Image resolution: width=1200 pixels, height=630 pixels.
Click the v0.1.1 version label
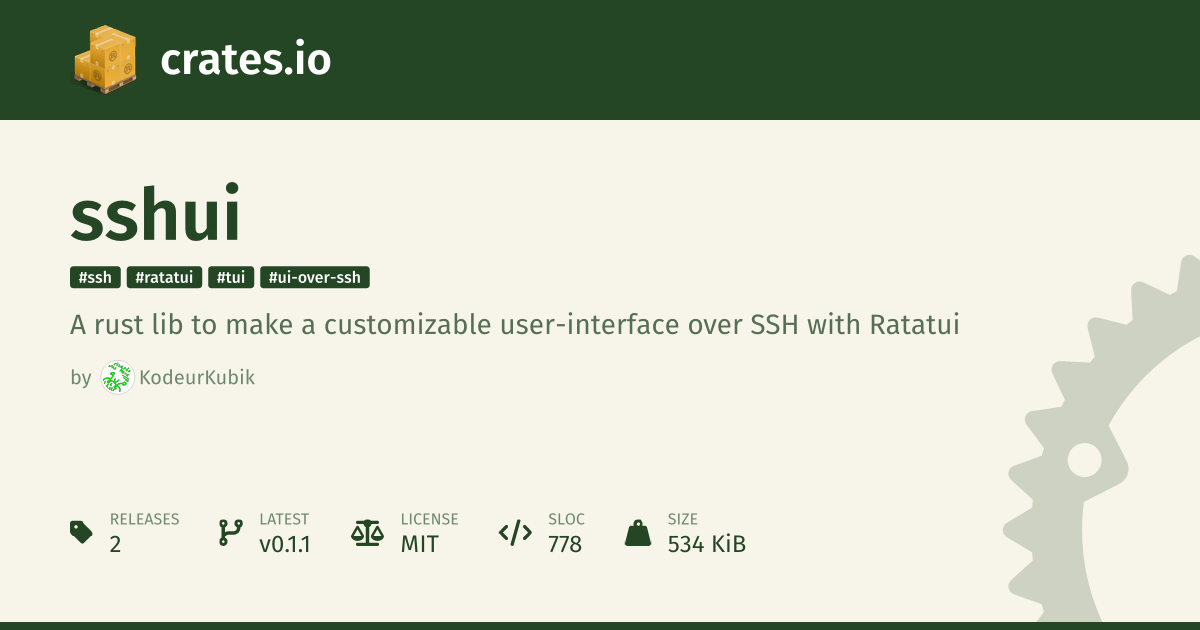[284, 545]
